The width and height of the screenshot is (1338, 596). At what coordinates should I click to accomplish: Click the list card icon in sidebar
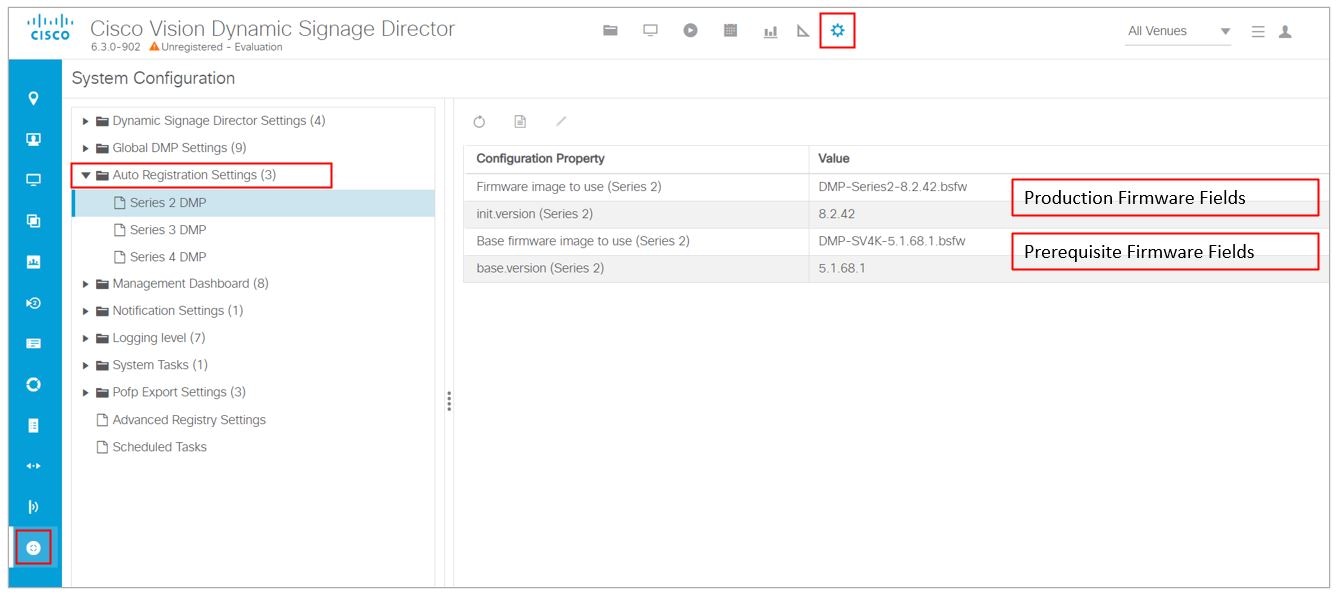34,343
